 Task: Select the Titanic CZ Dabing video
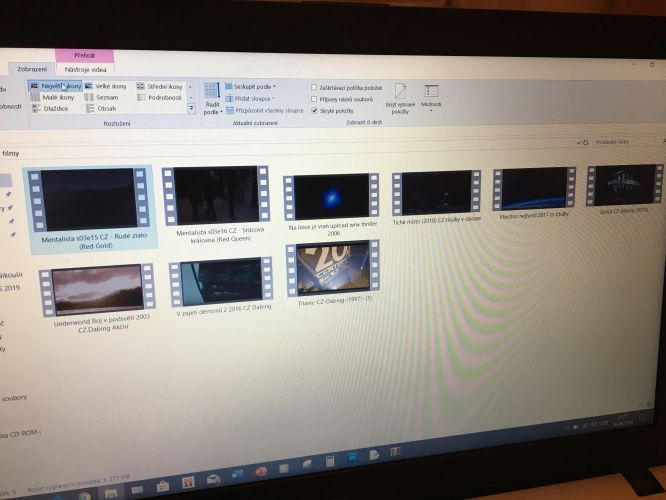point(333,274)
